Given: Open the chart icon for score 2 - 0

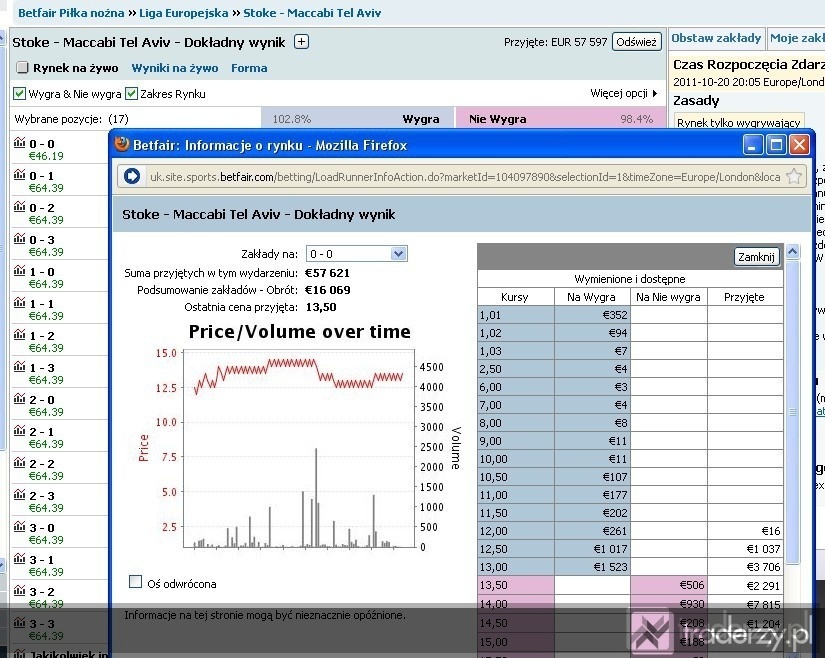Looking at the screenshot, I should 19,399.
